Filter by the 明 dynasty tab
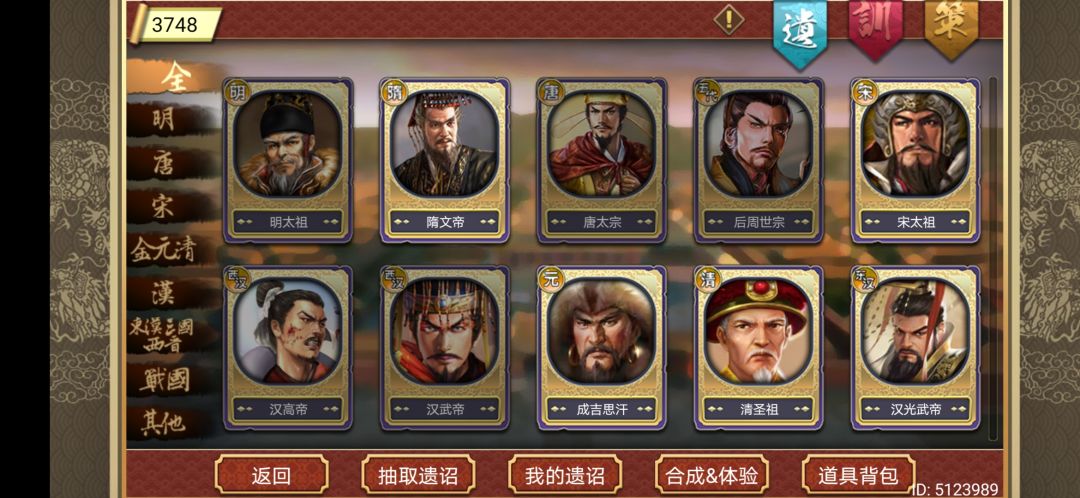 point(165,120)
